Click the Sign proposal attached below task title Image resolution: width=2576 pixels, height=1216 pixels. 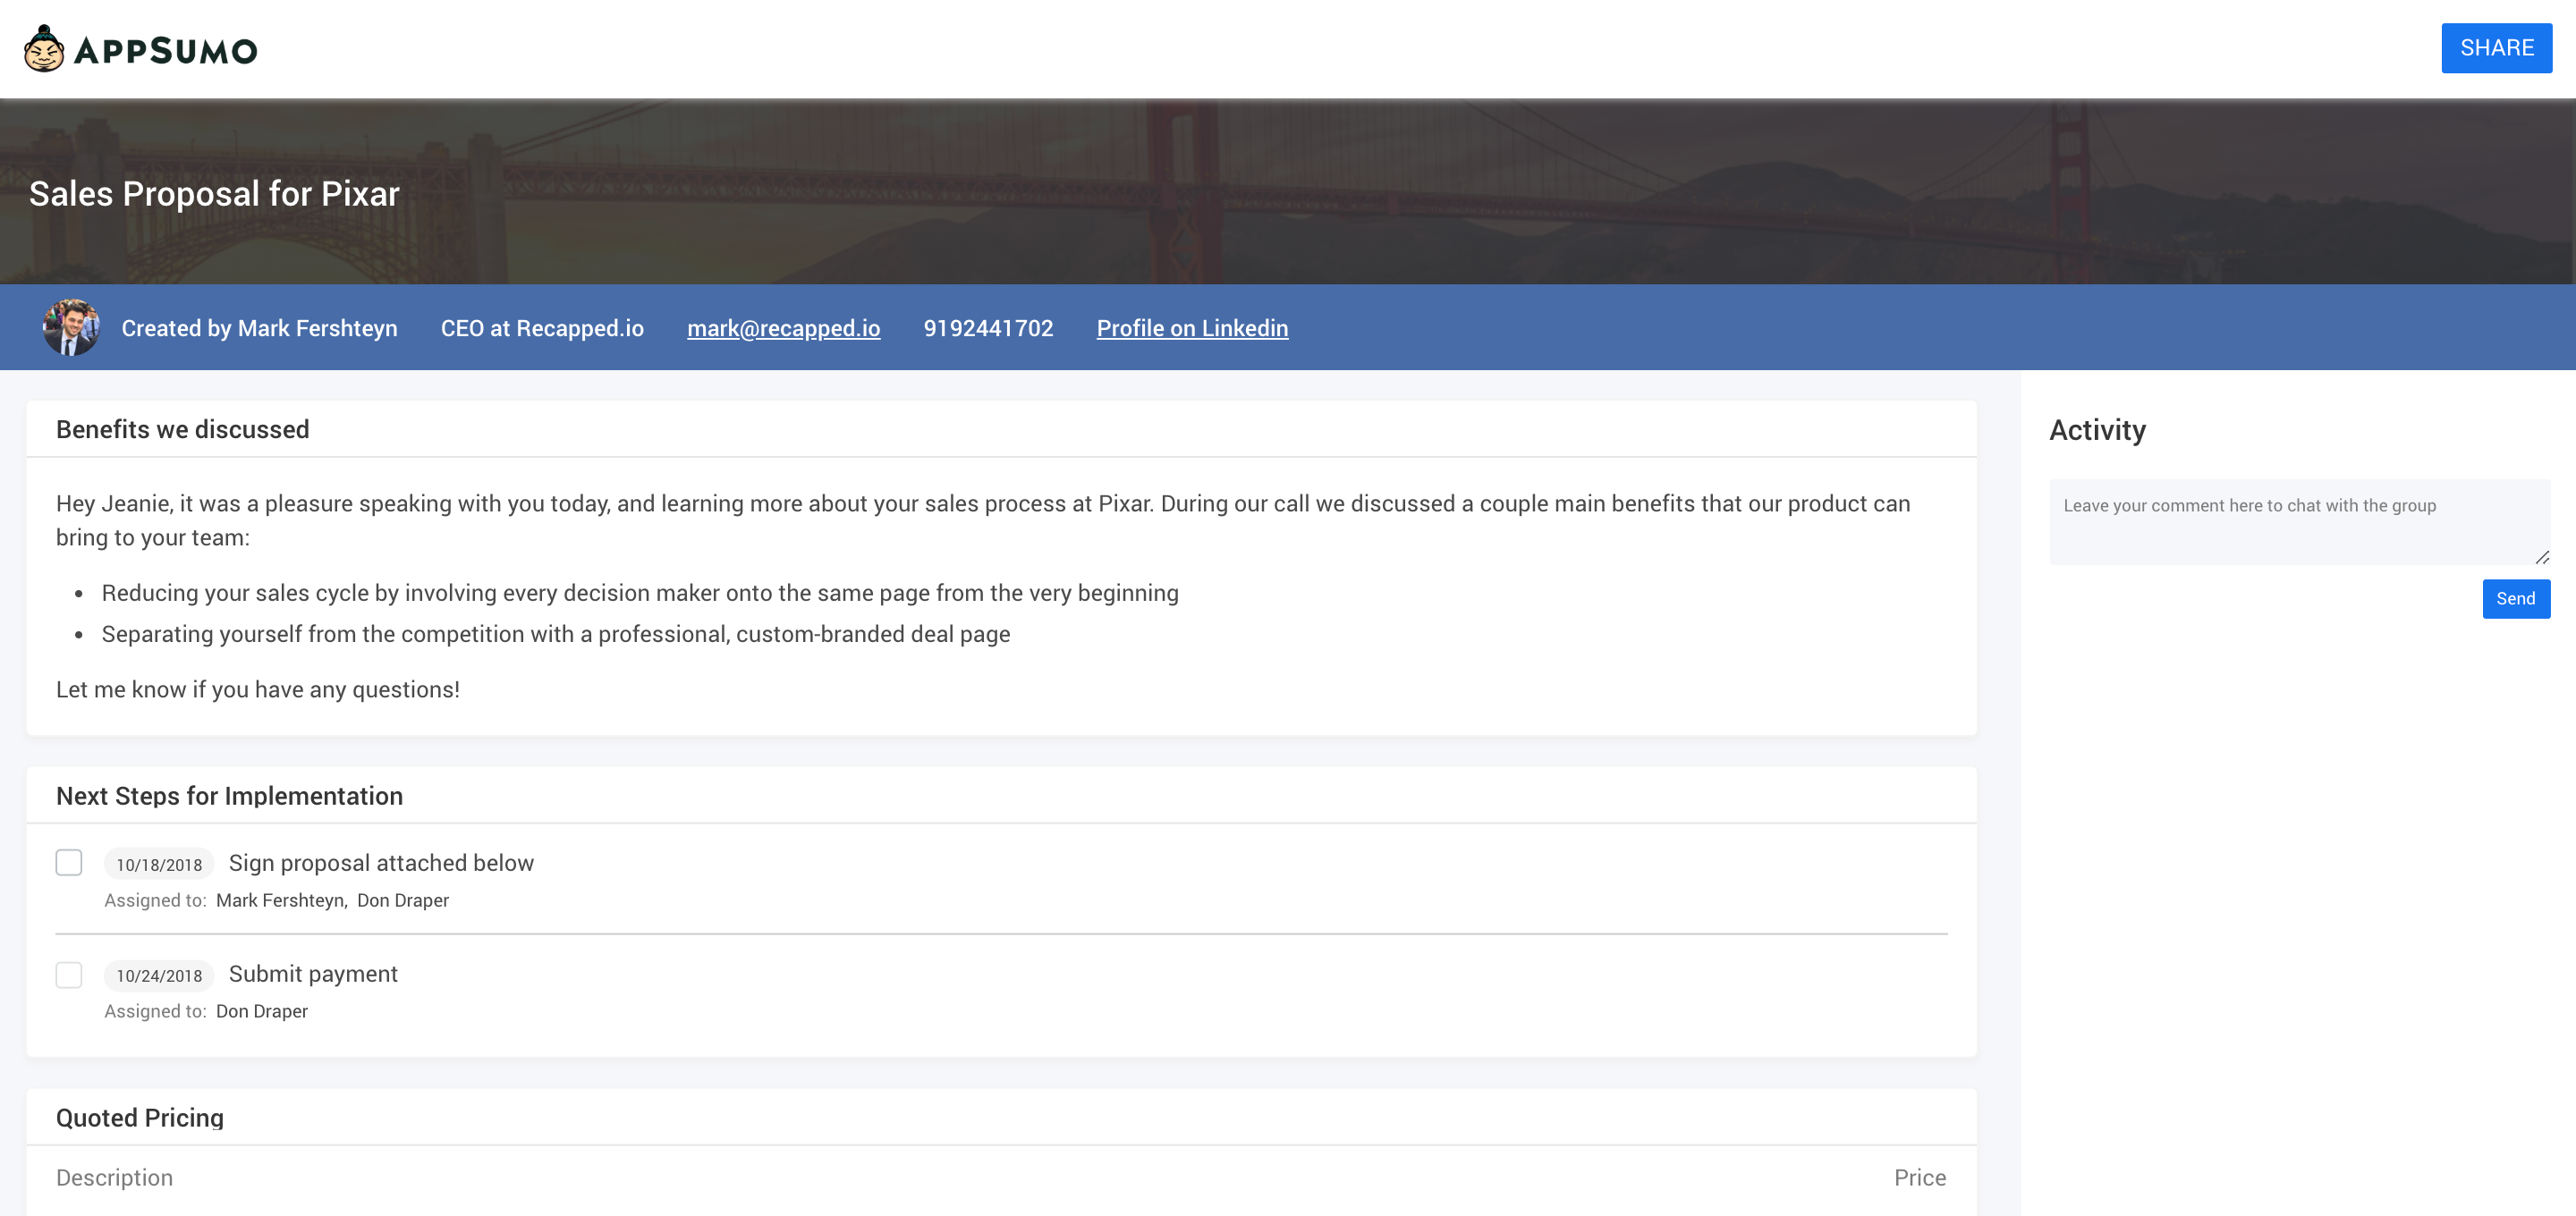(x=381, y=863)
